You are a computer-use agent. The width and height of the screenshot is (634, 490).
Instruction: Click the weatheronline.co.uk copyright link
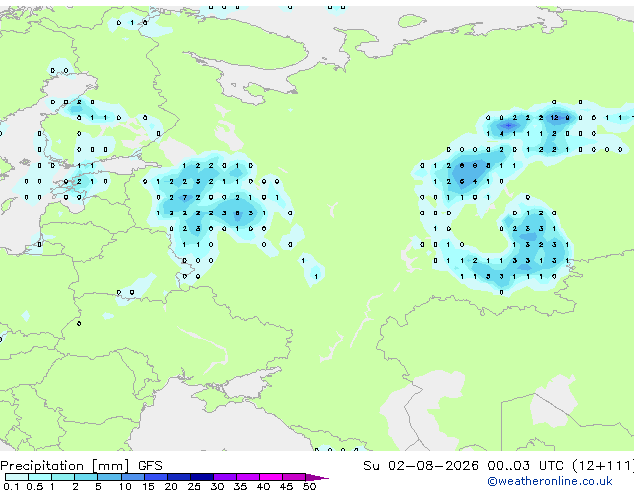pyautogui.click(x=550, y=481)
